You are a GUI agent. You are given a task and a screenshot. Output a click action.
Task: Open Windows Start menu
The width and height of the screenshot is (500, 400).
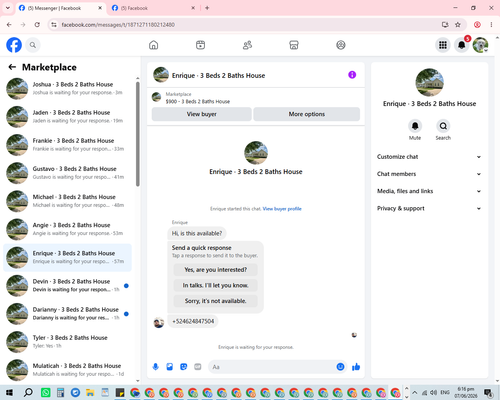pos(9,392)
